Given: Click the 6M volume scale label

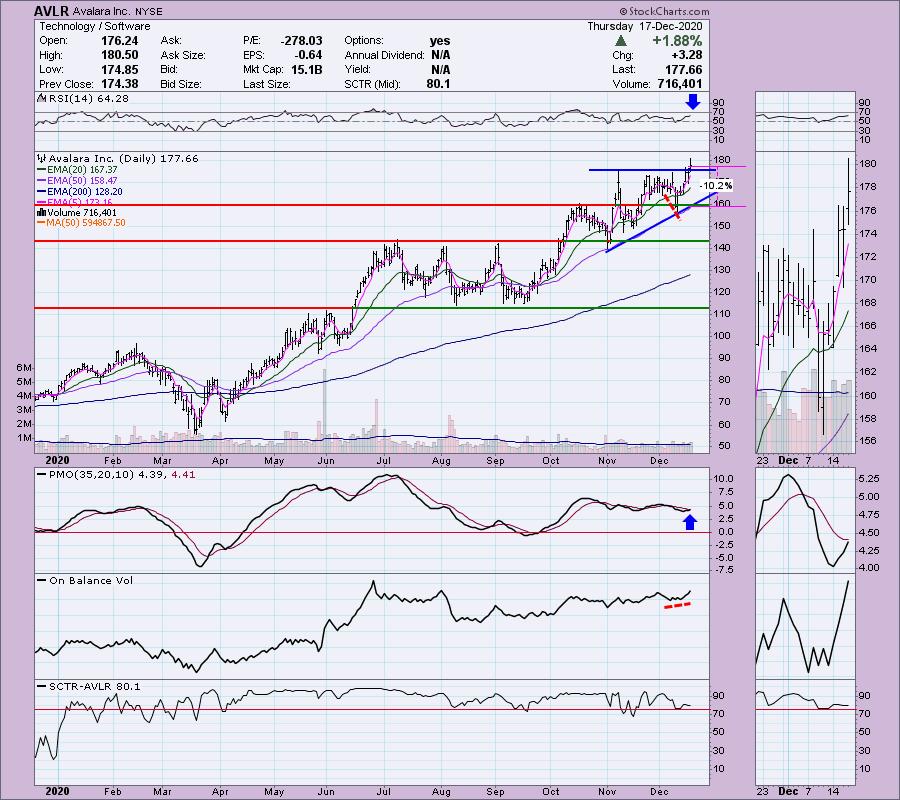Looking at the screenshot, I should coord(24,368).
